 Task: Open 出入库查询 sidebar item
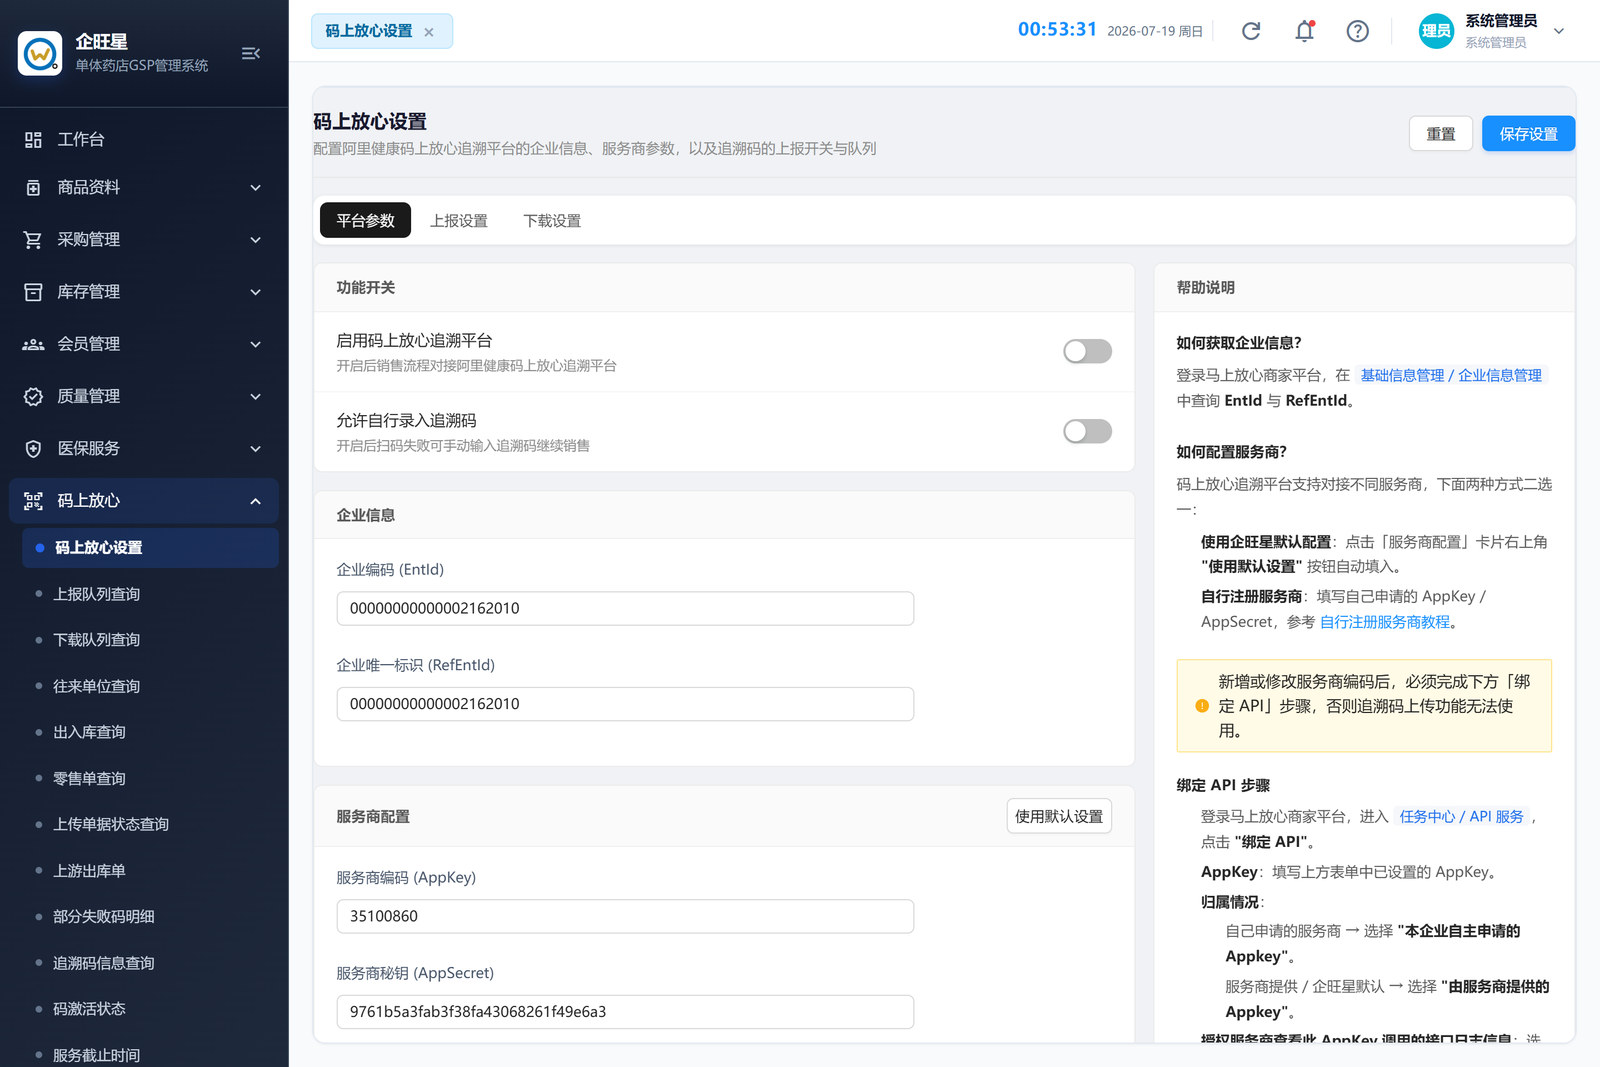150,732
